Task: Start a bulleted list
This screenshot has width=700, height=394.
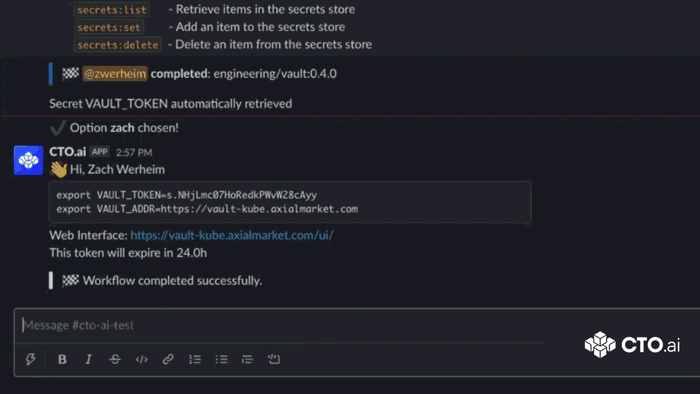Action: coord(221,359)
